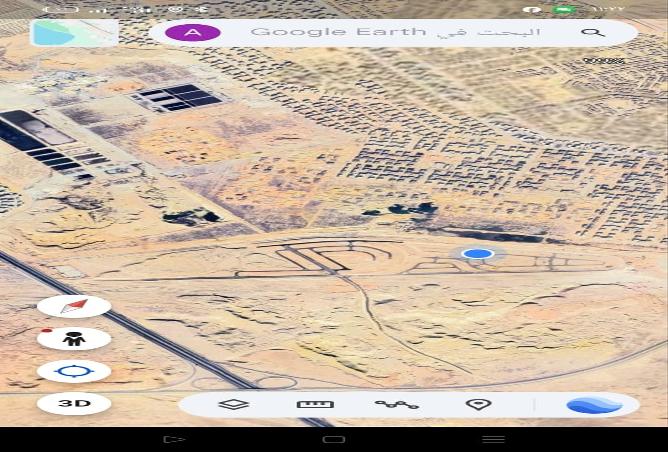Toggle the 3D view button
The width and height of the screenshot is (668, 452).
(x=74, y=404)
